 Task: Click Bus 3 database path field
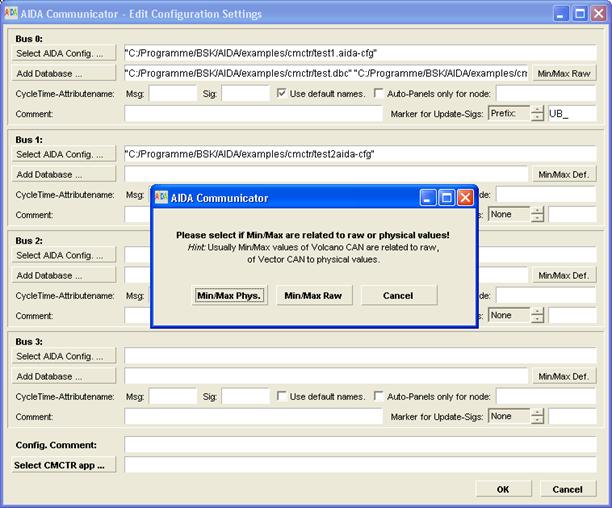pyautogui.click(x=326, y=377)
